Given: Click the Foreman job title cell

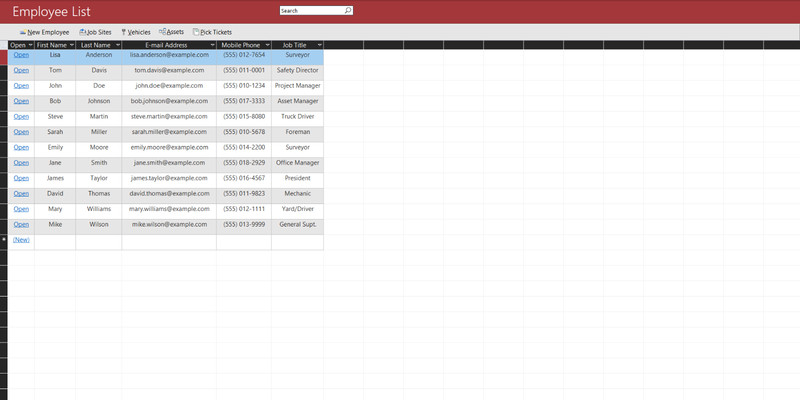Looking at the screenshot, I should point(297,132).
